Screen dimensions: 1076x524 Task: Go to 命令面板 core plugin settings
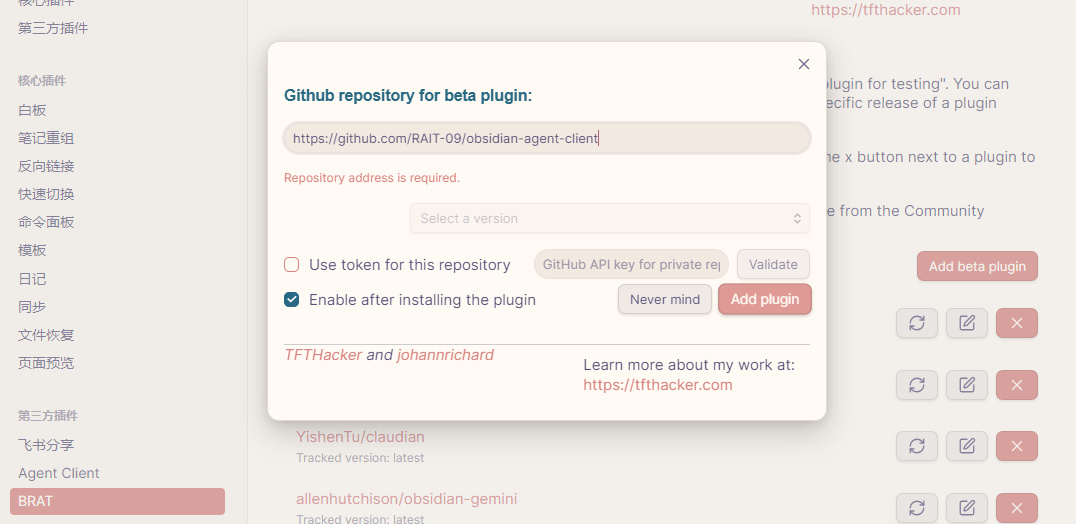click(x=46, y=222)
